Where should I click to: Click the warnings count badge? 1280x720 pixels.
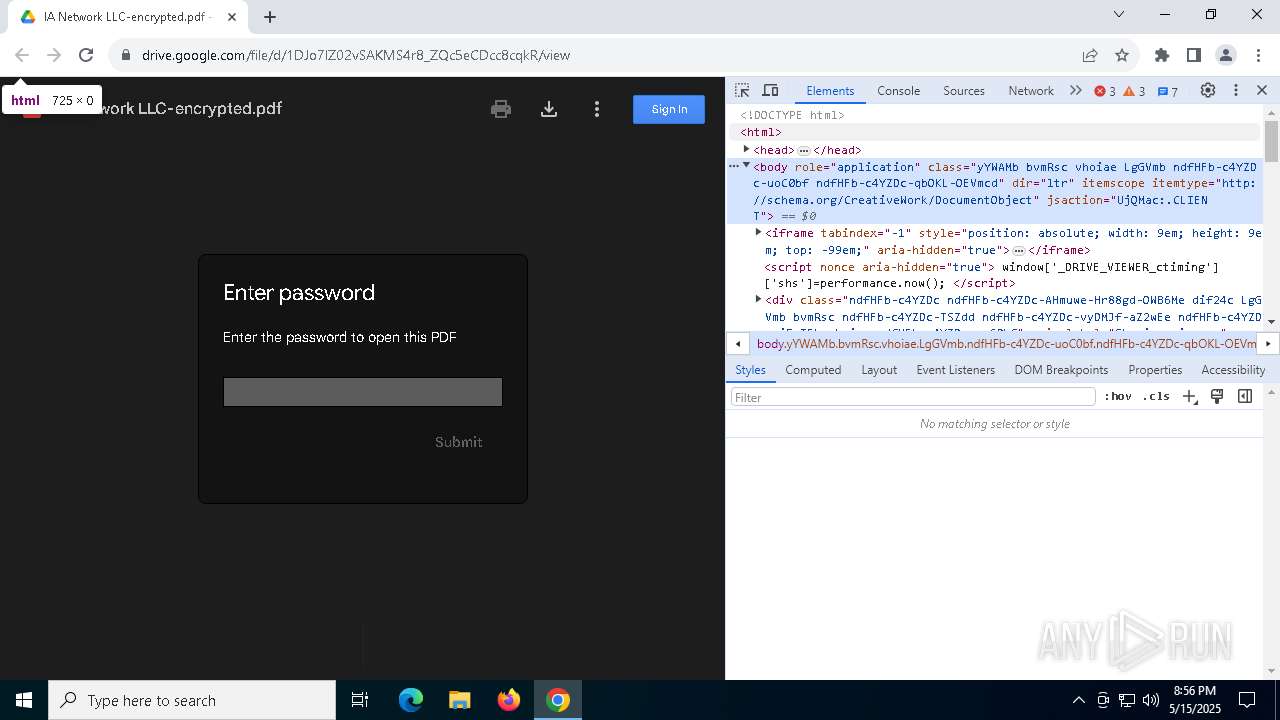pyautogui.click(x=1134, y=91)
